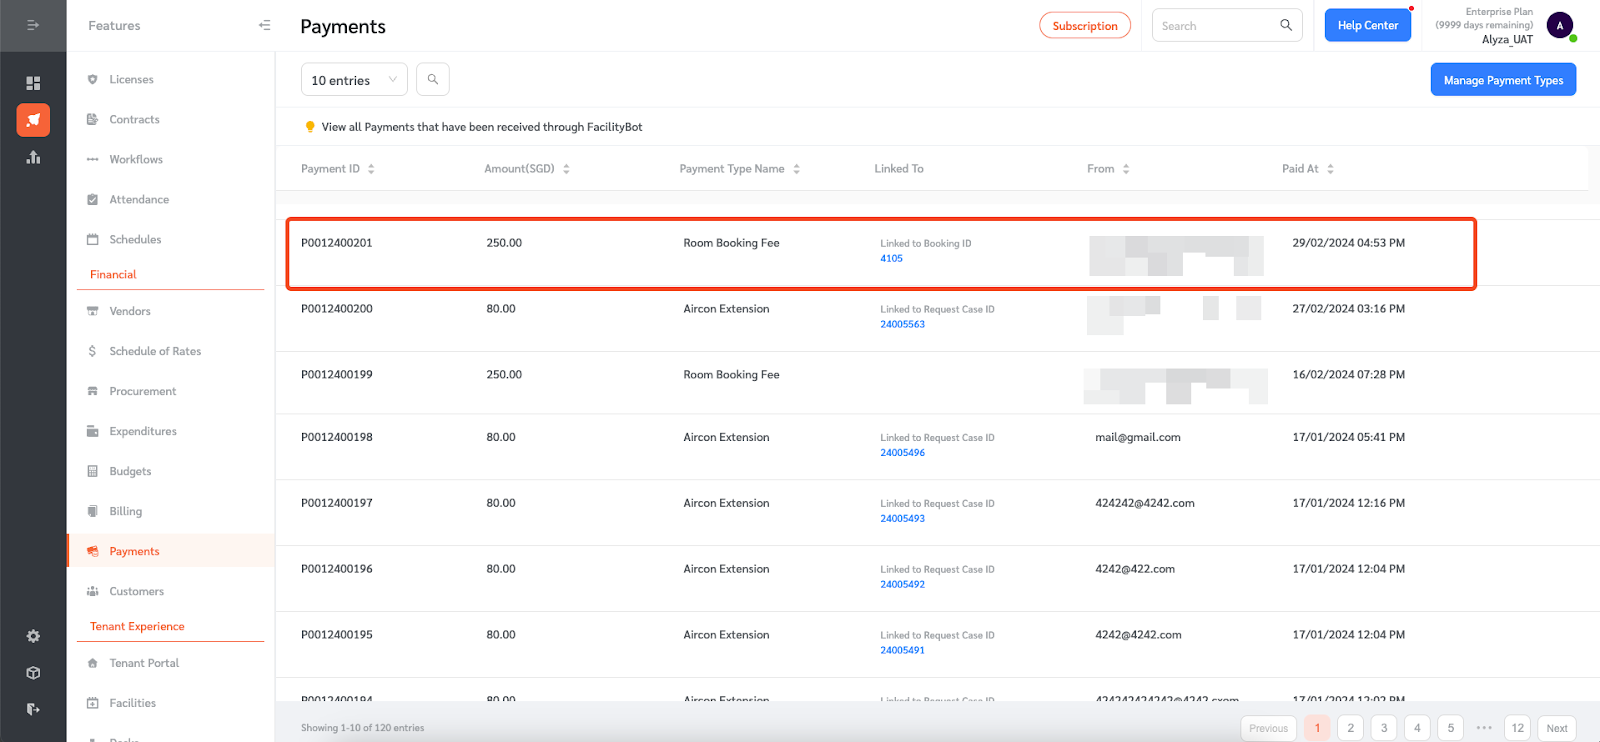Open settings gear in the left rail

pos(33,636)
